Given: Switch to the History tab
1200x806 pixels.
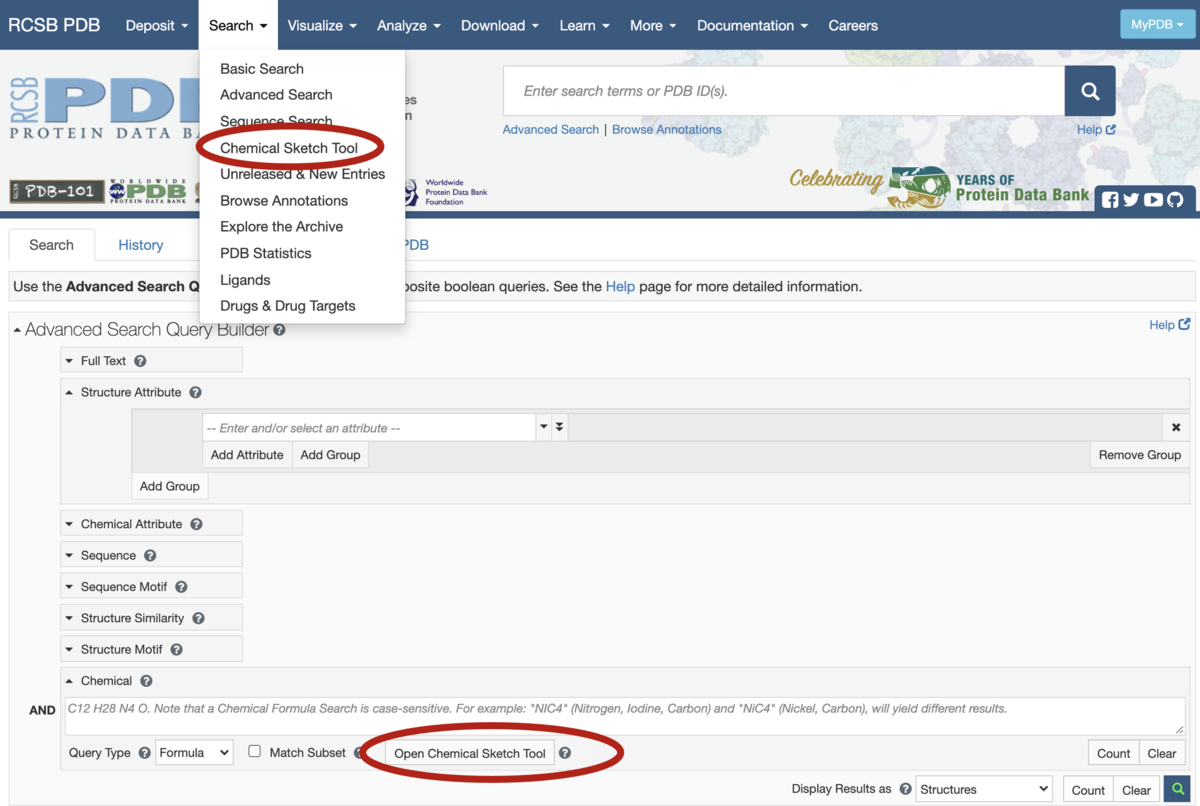Looking at the screenshot, I should coord(140,245).
